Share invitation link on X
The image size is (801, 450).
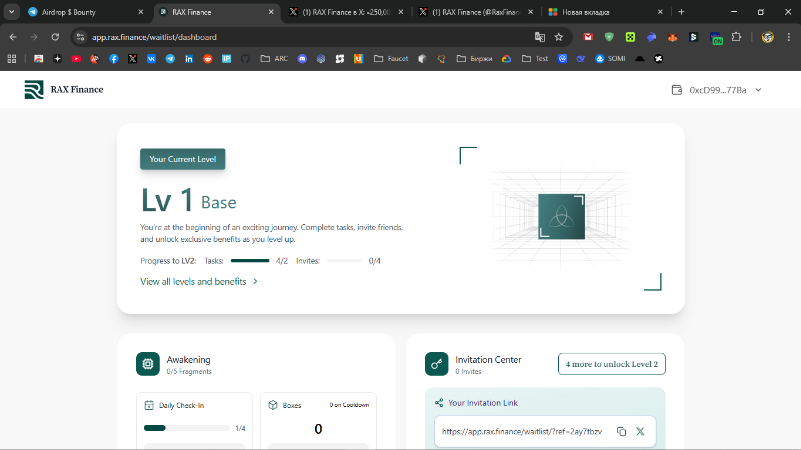coord(640,432)
